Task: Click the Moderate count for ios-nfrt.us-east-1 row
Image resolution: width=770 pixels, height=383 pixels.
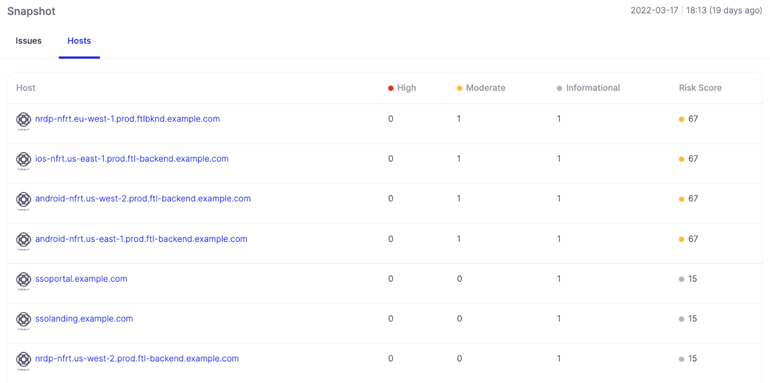Action: [459, 159]
